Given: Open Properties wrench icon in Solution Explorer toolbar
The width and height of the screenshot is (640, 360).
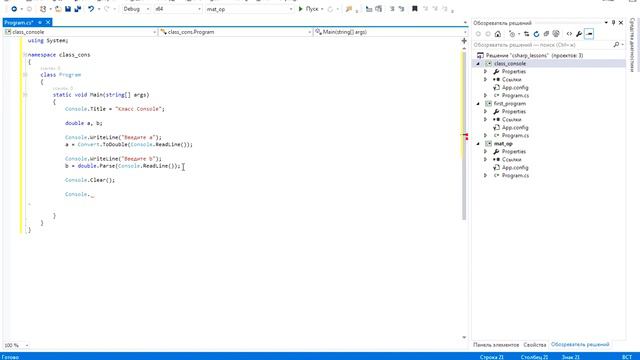Looking at the screenshot, I should tap(579, 34).
